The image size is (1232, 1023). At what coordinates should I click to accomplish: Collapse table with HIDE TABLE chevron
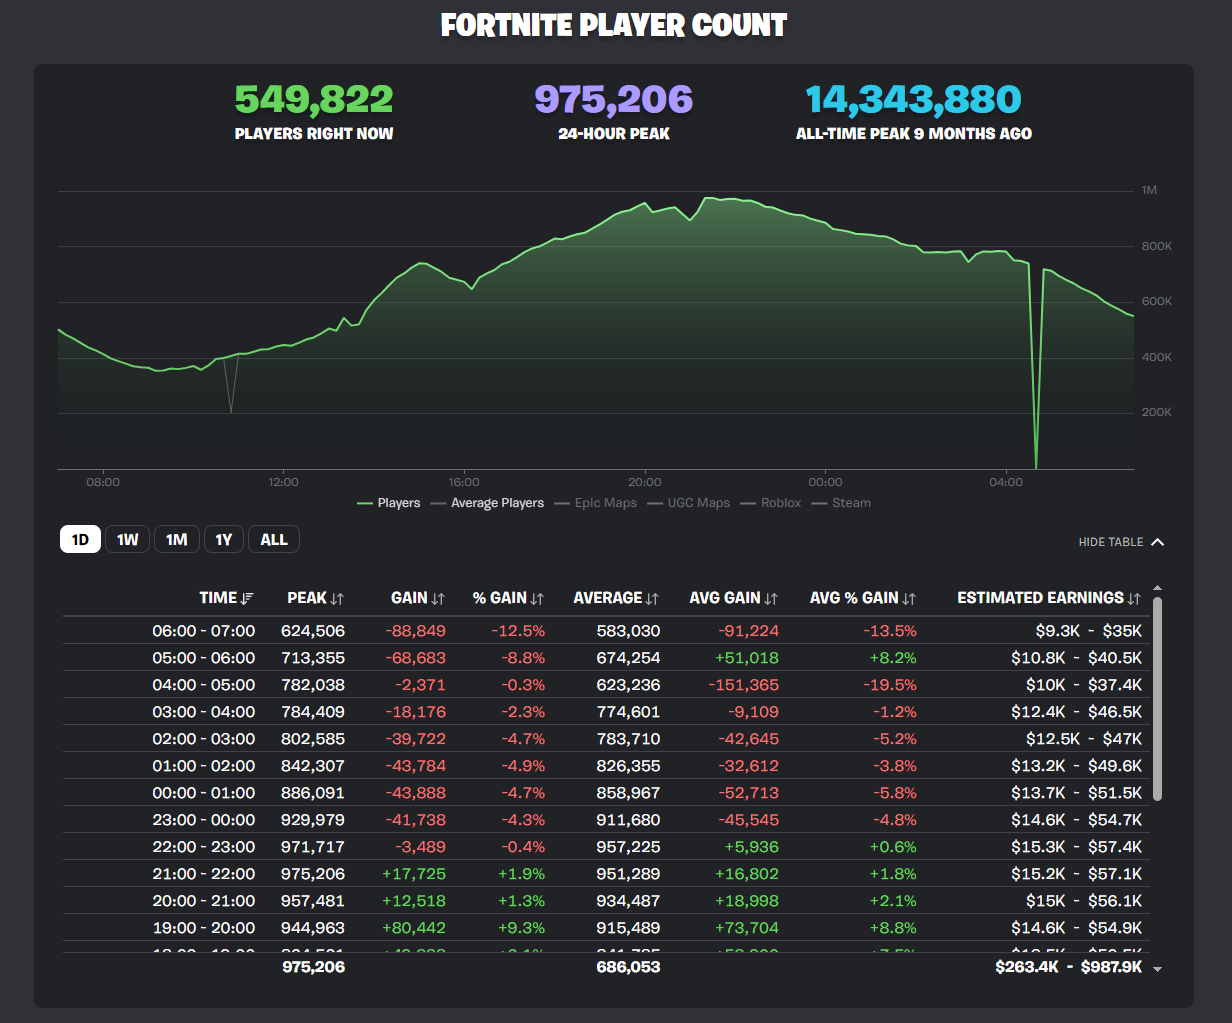pos(1158,542)
